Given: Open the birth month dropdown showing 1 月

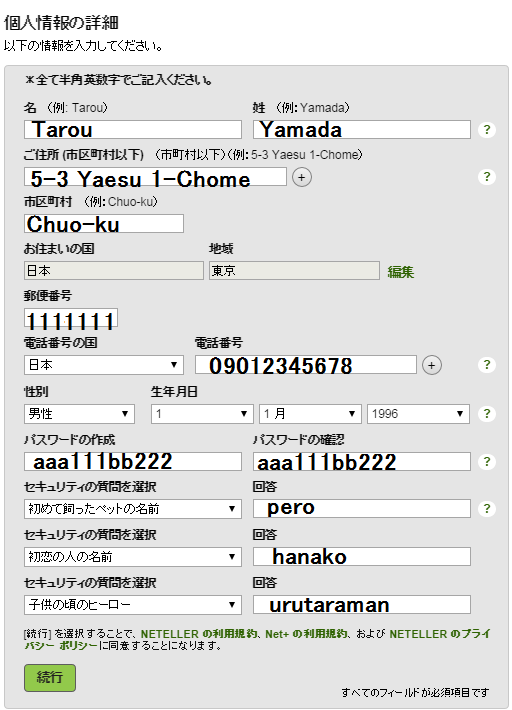Looking at the screenshot, I should [x=310, y=414].
